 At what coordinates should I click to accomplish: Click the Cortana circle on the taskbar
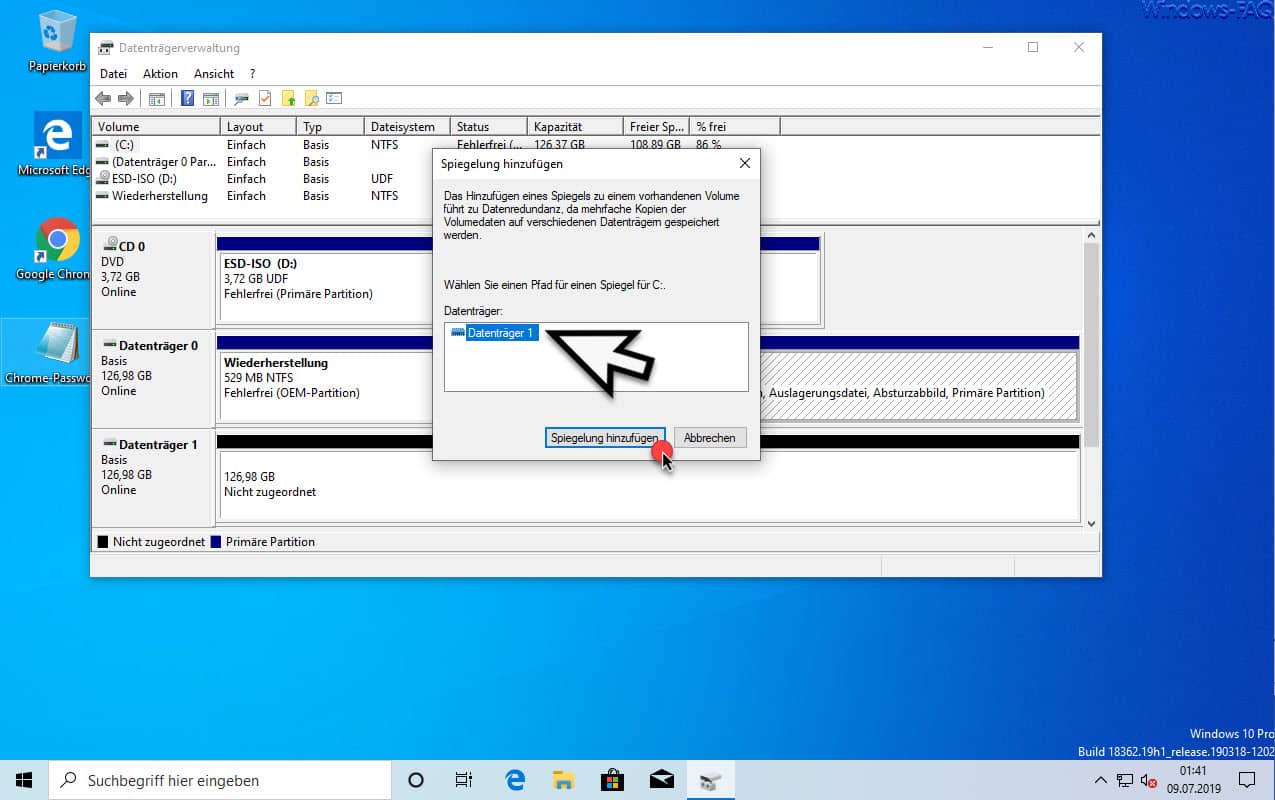[x=416, y=780]
